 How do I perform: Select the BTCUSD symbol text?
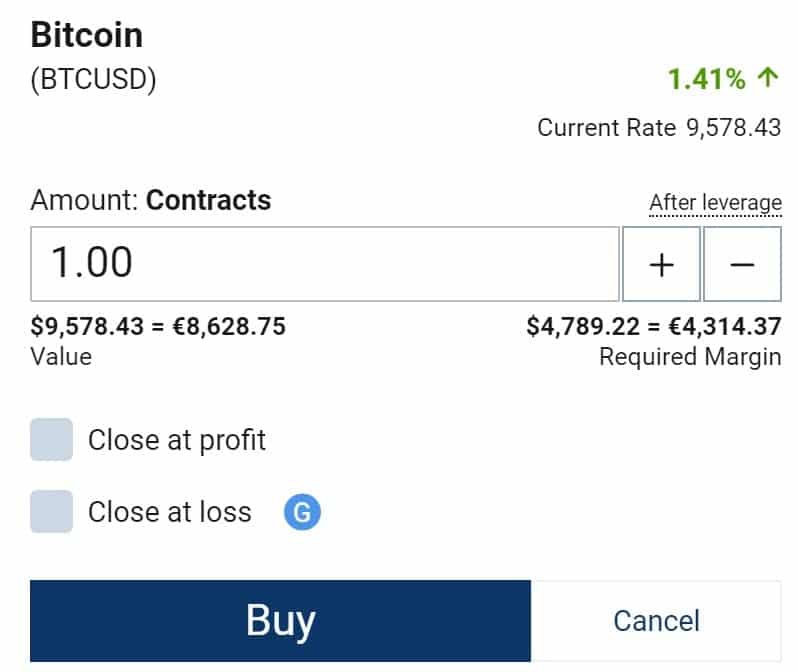click(x=94, y=80)
